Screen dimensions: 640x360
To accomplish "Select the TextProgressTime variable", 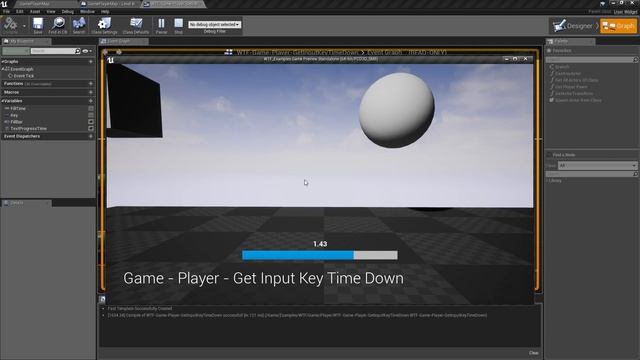I will [x=29, y=129].
